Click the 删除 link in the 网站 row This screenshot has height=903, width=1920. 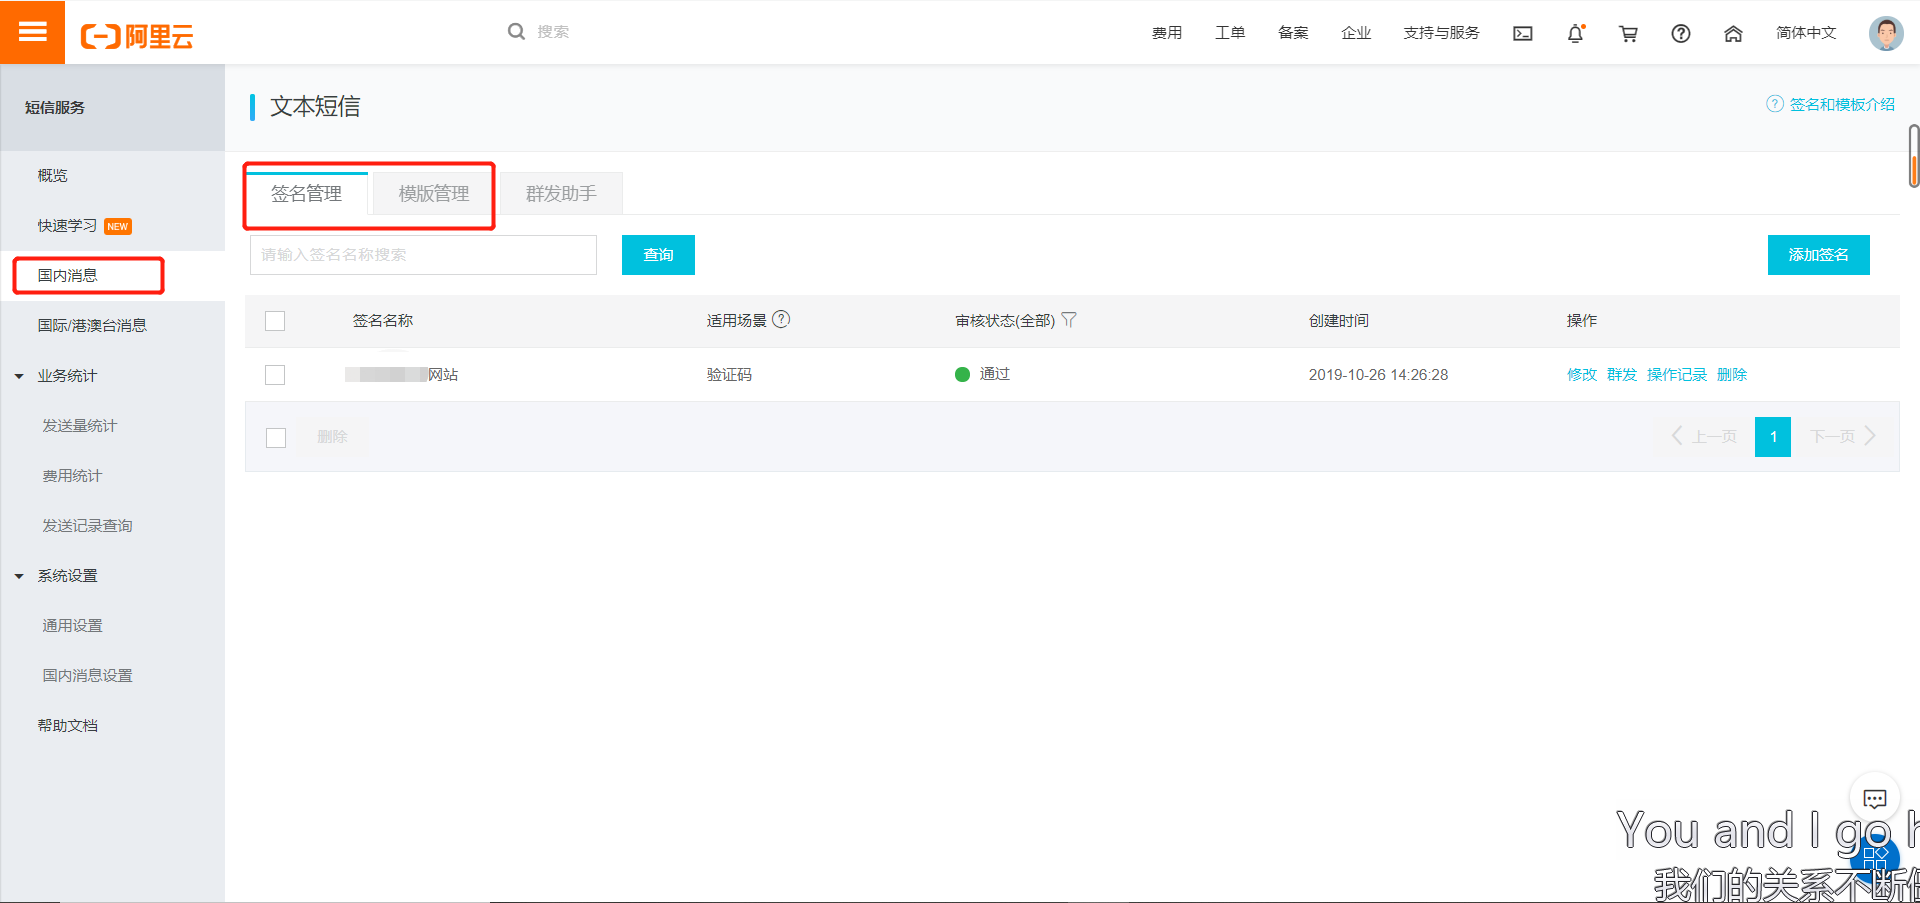(x=1732, y=375)
